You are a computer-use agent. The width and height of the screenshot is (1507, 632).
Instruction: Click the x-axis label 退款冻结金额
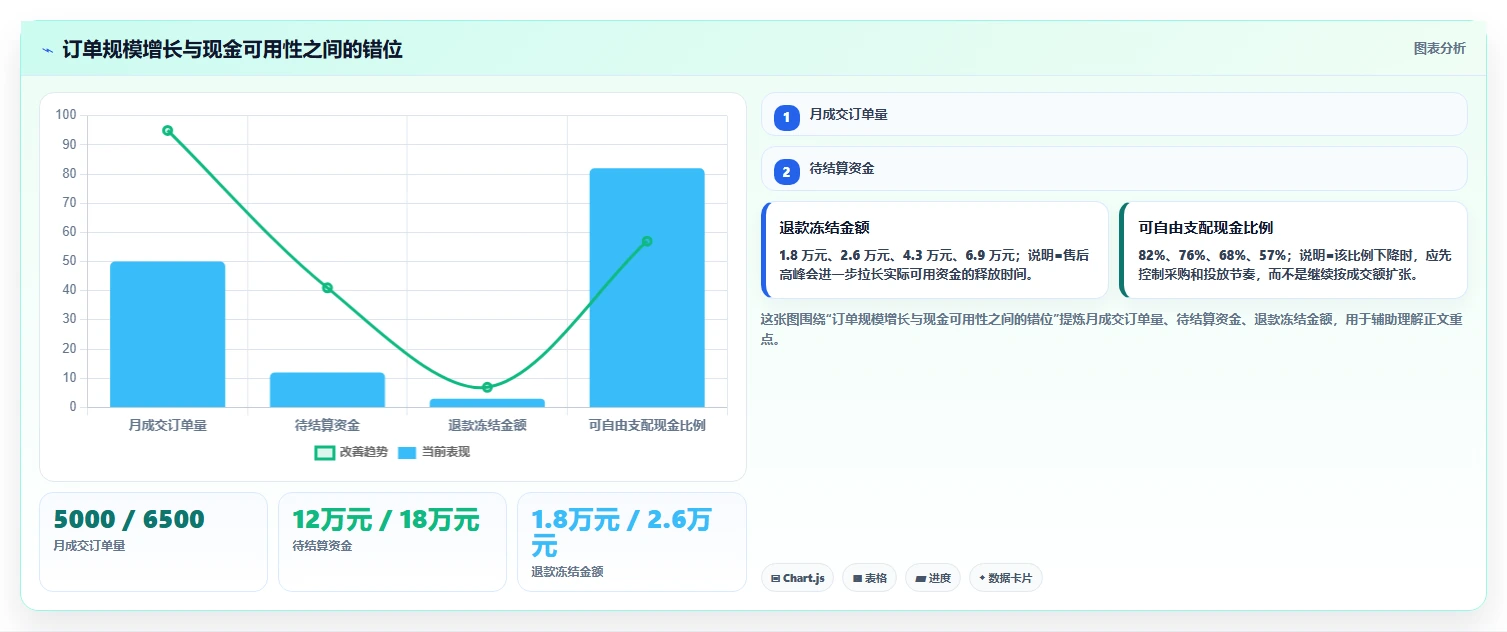(x=487, y=425)
